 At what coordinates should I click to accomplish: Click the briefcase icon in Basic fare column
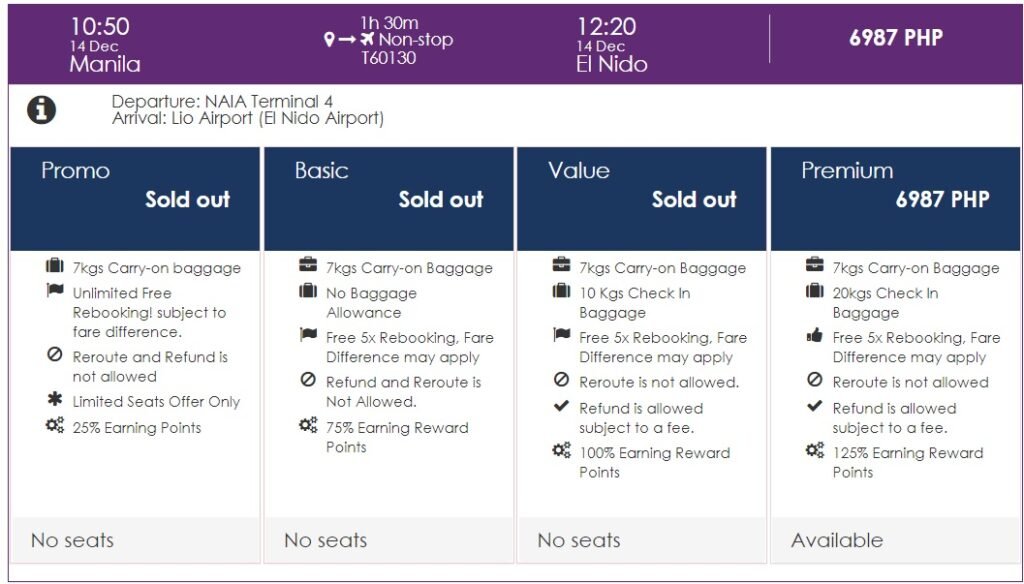point(308,266)
